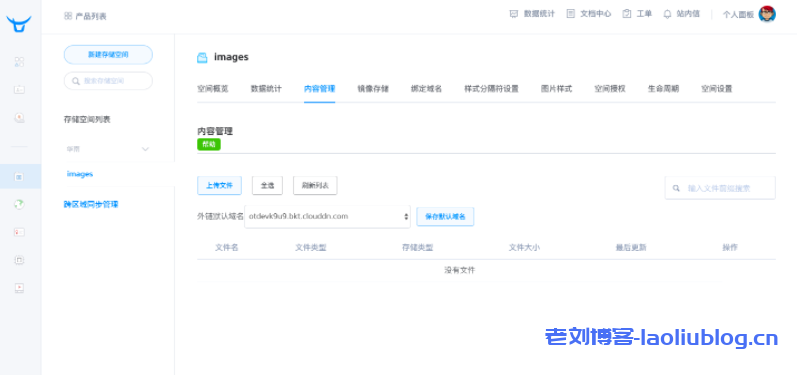The width and height of the screenshot is (804, 375).
Task: Open 产品列表 grid icon in header
Action: tap(68, 16)
